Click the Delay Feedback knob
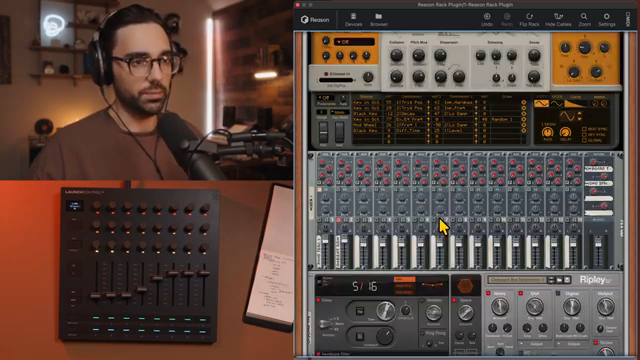Viewport: 640px width, 360px height. point(384,336)
